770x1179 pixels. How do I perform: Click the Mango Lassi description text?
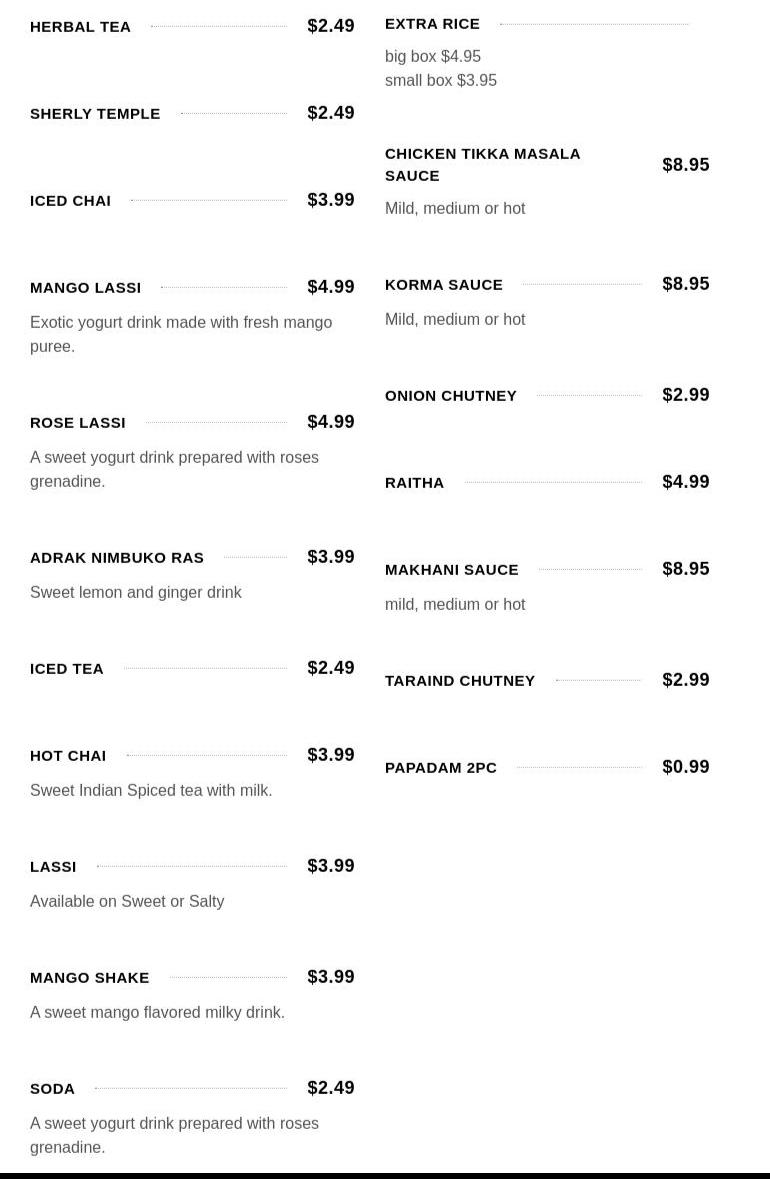[181, 334]
